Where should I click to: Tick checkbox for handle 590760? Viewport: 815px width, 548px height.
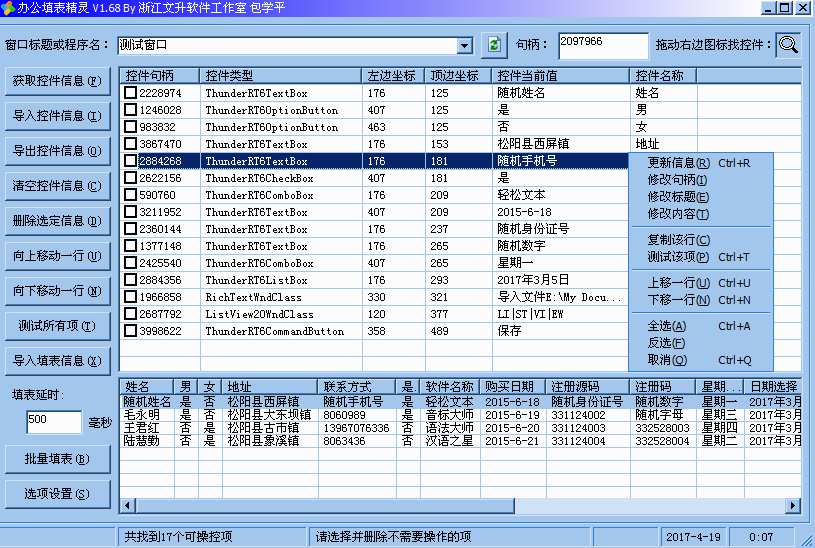click(x=130, y=195)
